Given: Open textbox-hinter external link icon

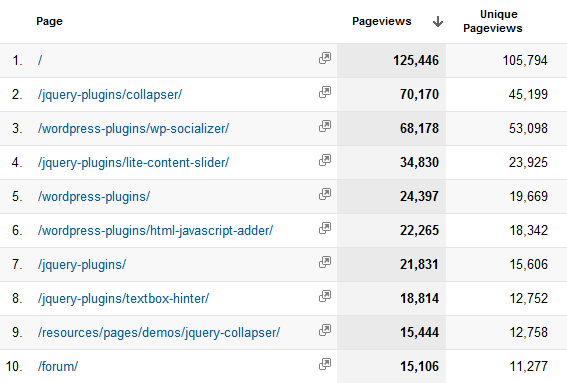Looking at the screenshot, I should pos(325,296).
